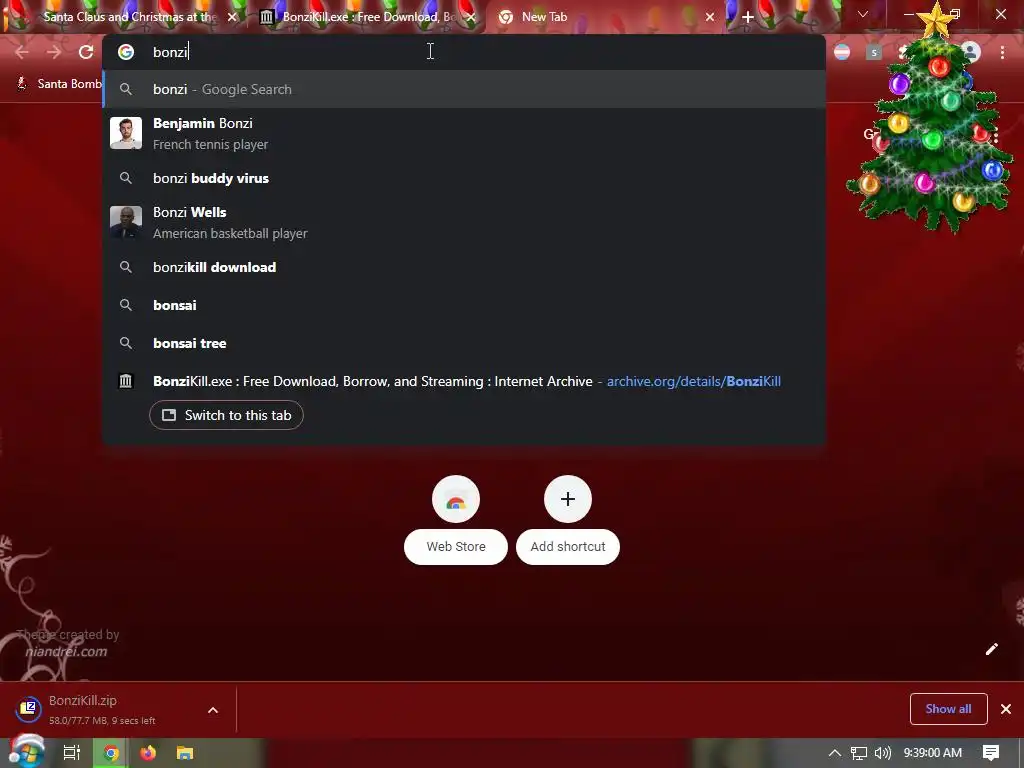The image size is (1024, 768).
Task: Open the Web Store shortcut icon
Action: point(456,499)
